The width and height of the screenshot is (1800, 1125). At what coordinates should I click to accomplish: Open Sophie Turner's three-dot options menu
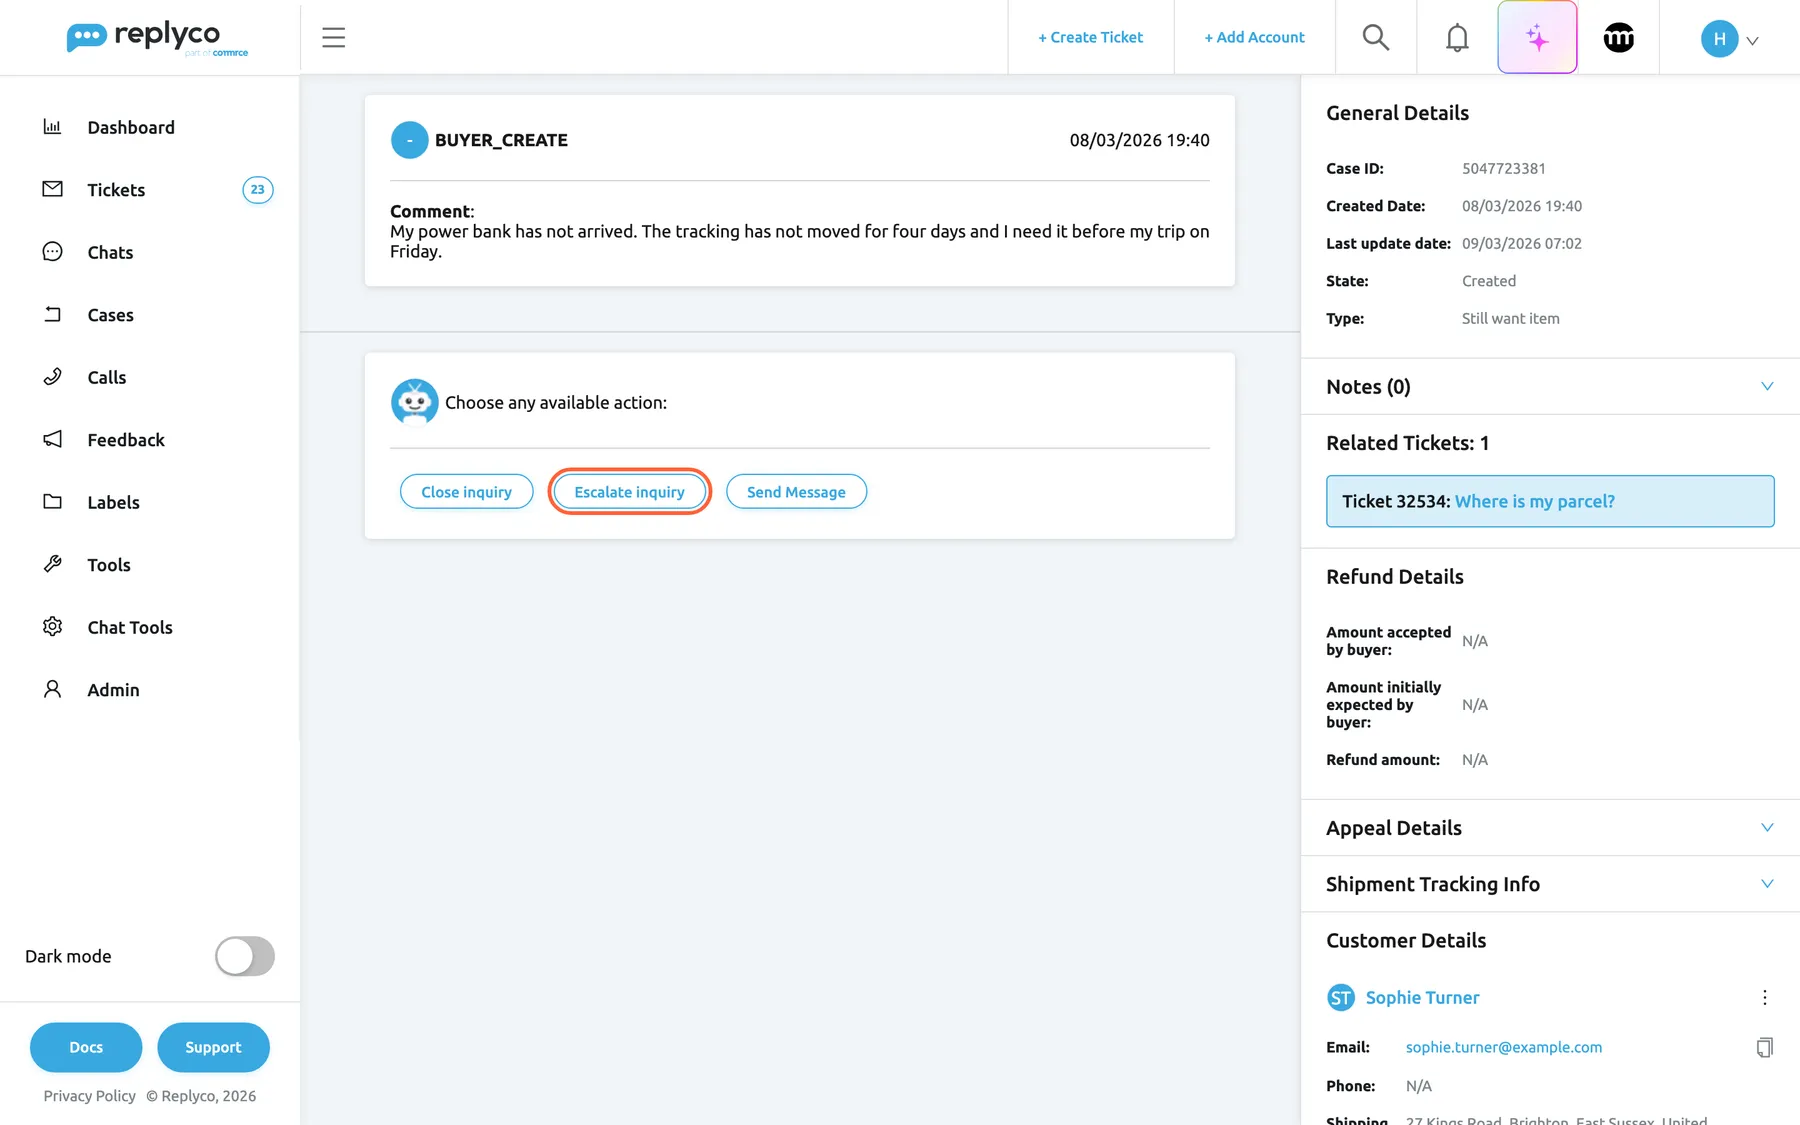tap(1764, 997)
